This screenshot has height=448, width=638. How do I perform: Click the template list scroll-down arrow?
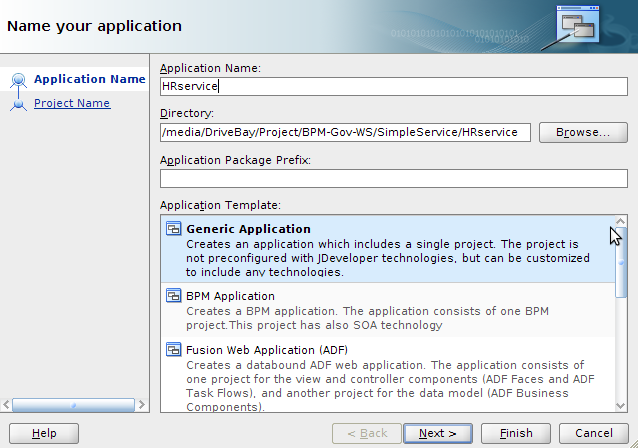(621, 405)
